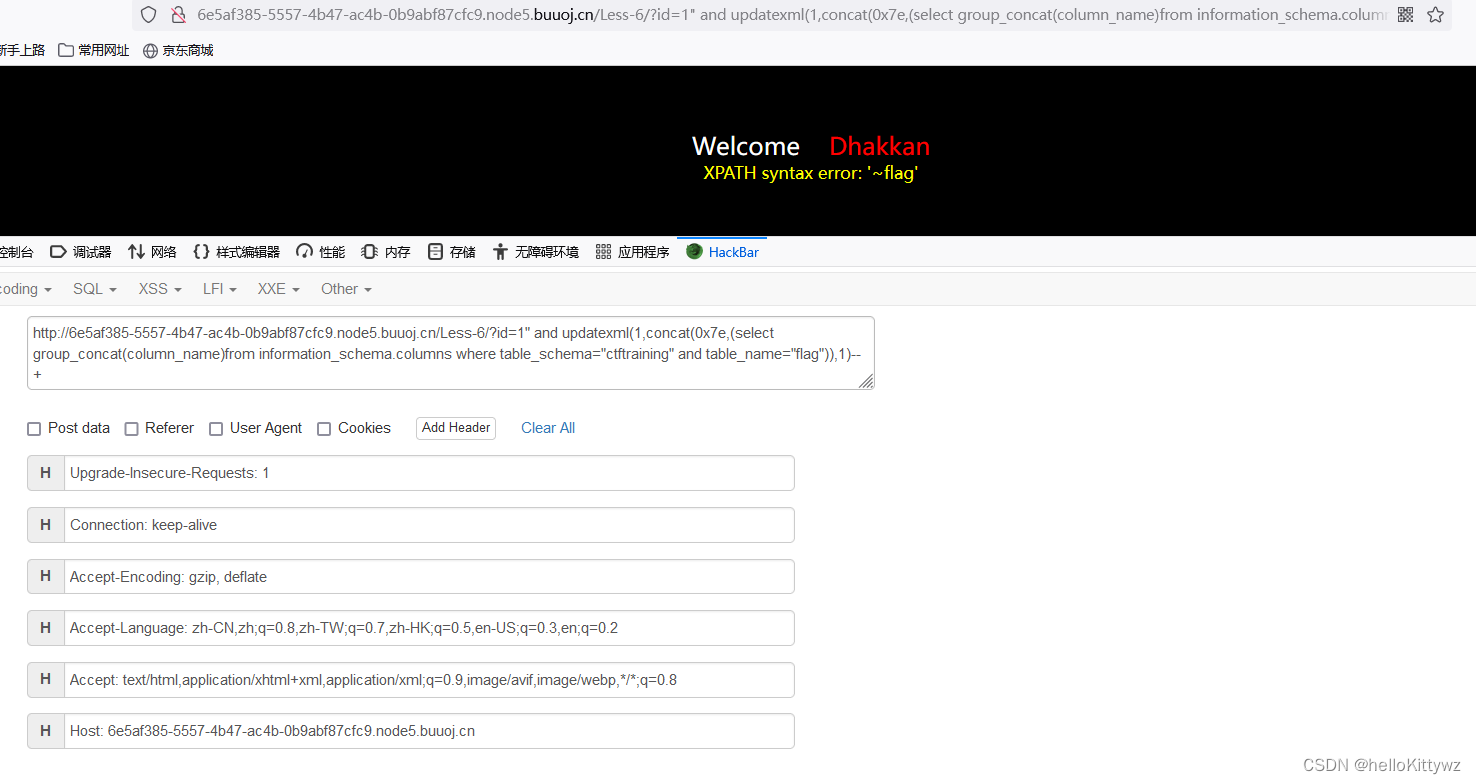Enable the Post data checkbox

coord(34,429)
